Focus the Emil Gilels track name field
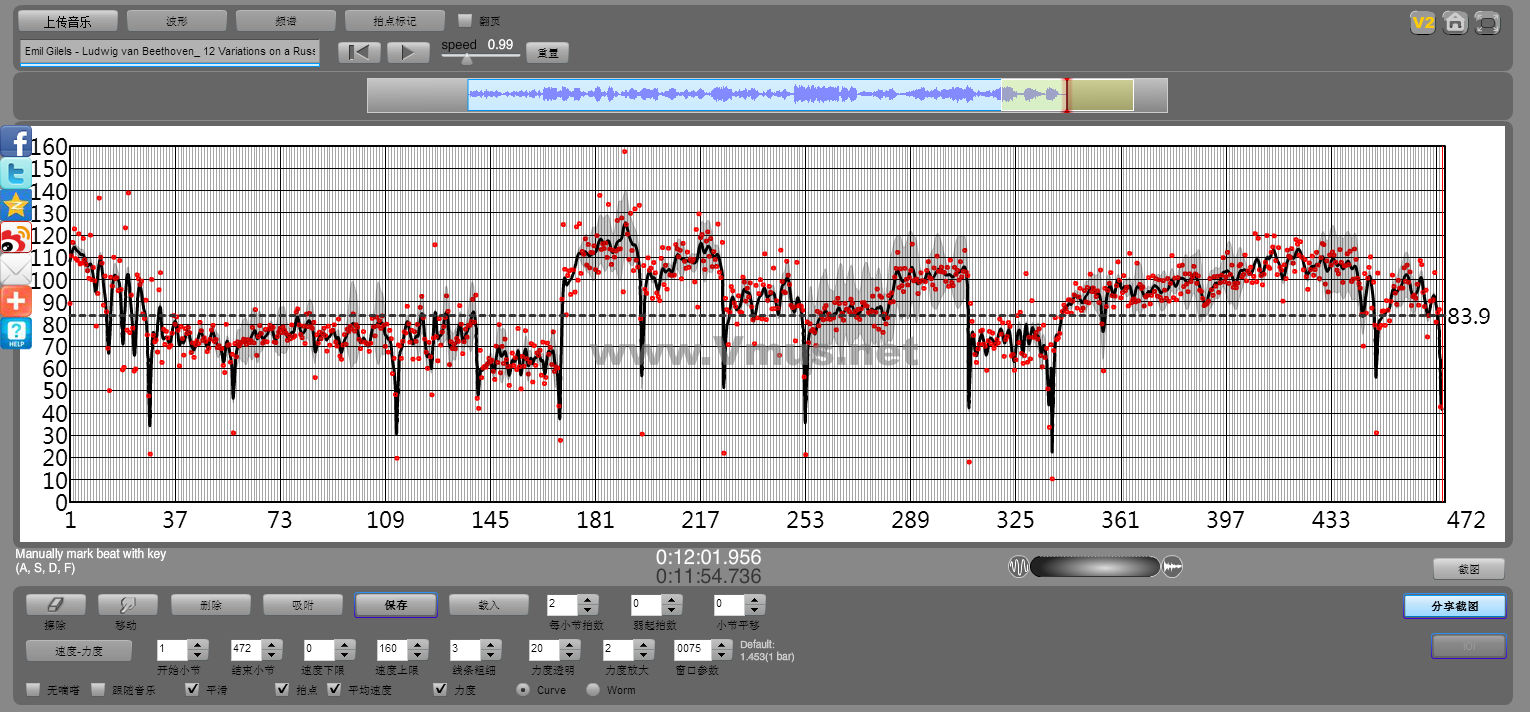The height and width of the screenshot is (712, 1530). [169, 51]
